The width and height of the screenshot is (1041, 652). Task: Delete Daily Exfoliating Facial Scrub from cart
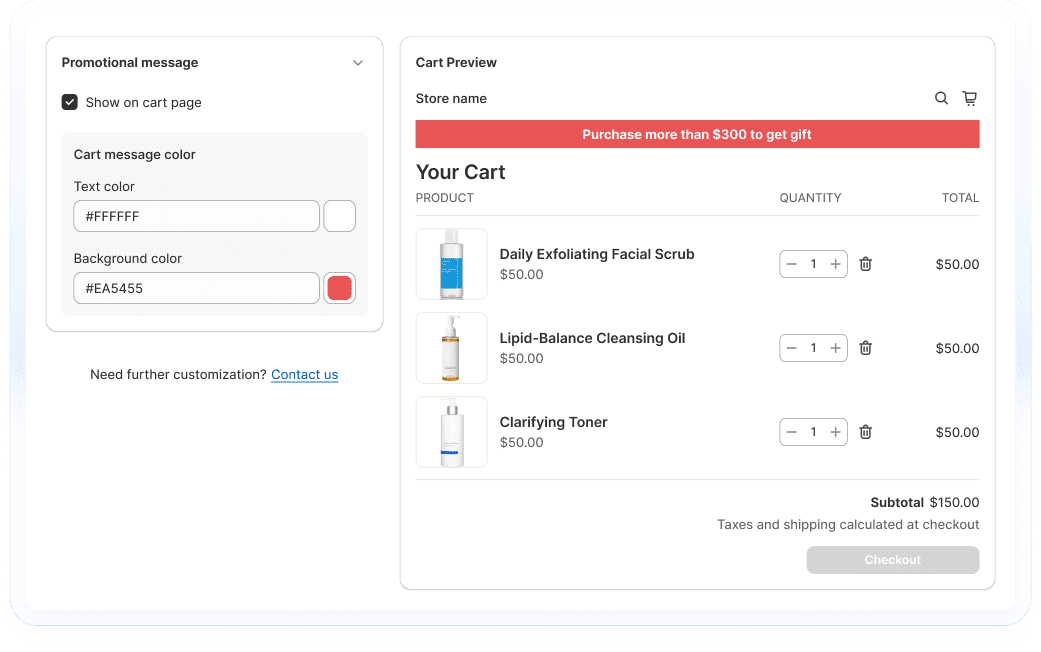[x=866, y=264]
